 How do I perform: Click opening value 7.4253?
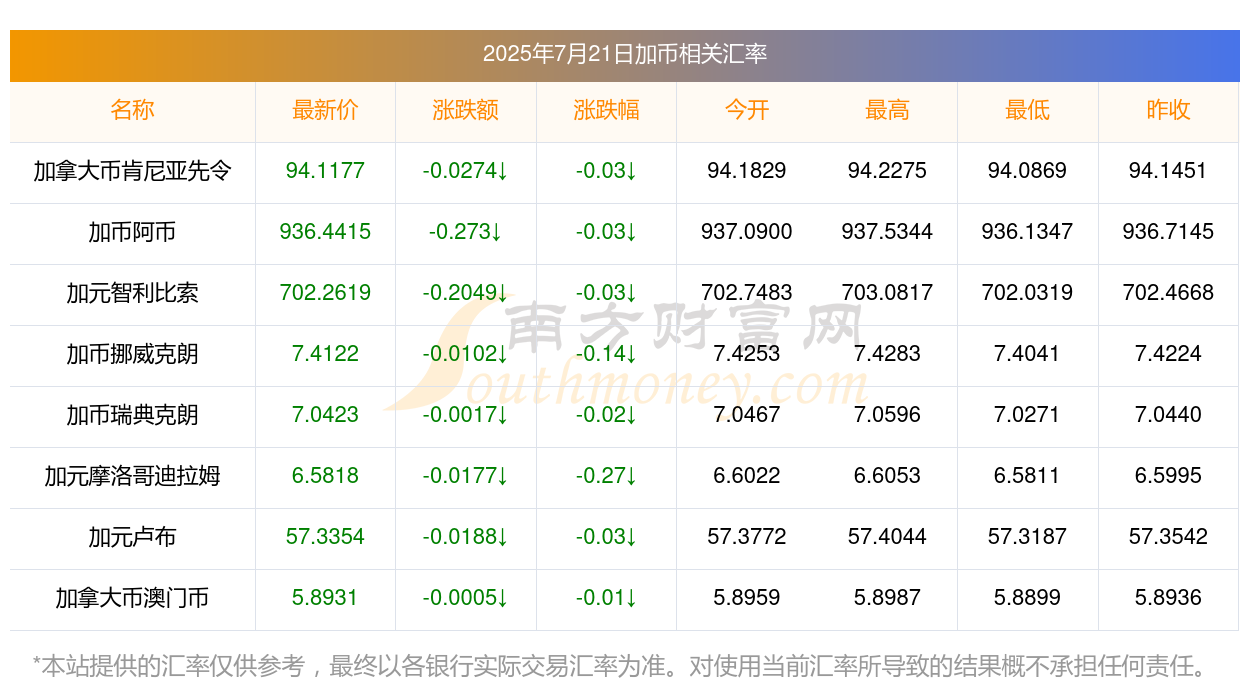747,354
